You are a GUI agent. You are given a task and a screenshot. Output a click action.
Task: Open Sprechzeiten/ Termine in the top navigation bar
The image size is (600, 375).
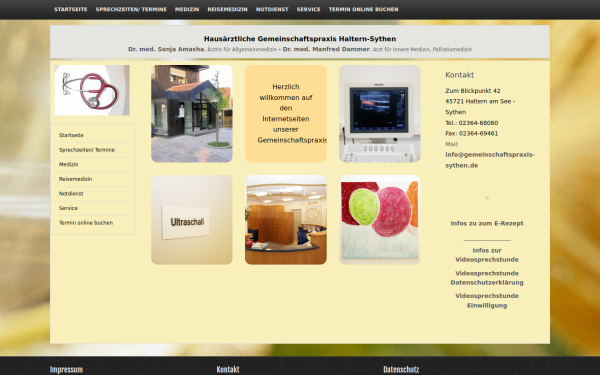[x=131, y=9]
